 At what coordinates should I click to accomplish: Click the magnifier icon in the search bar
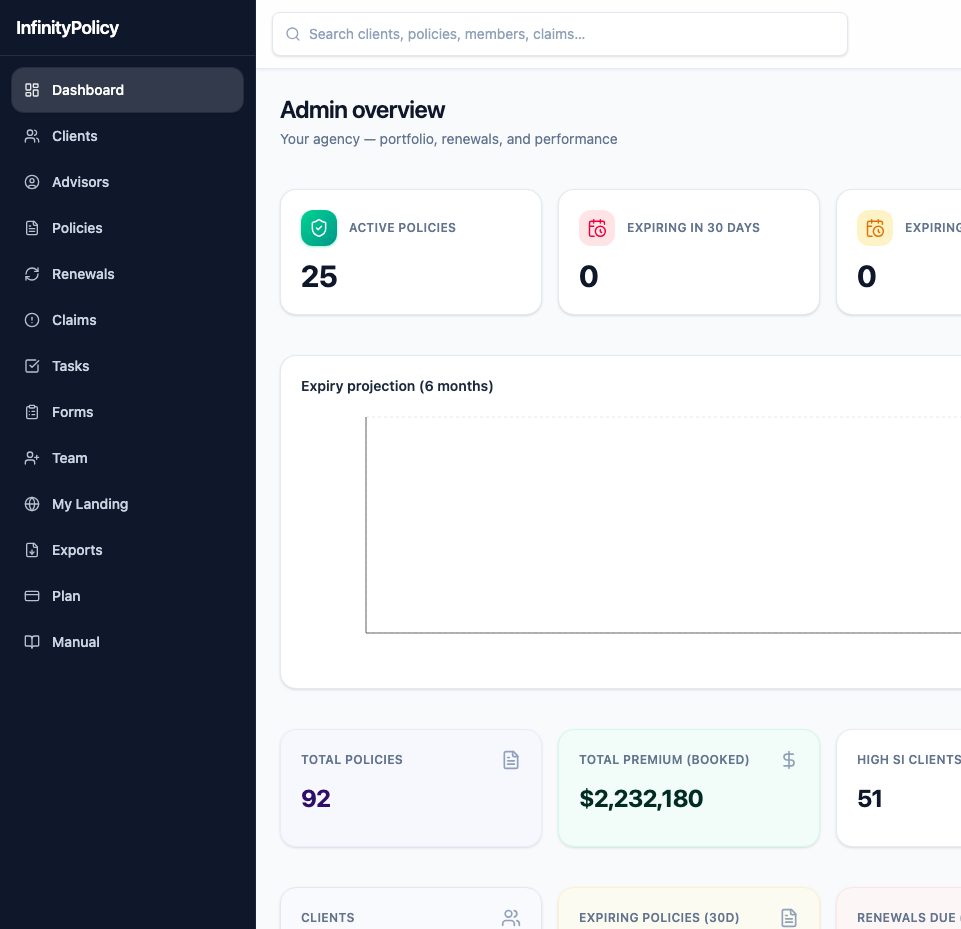[293, 34]
